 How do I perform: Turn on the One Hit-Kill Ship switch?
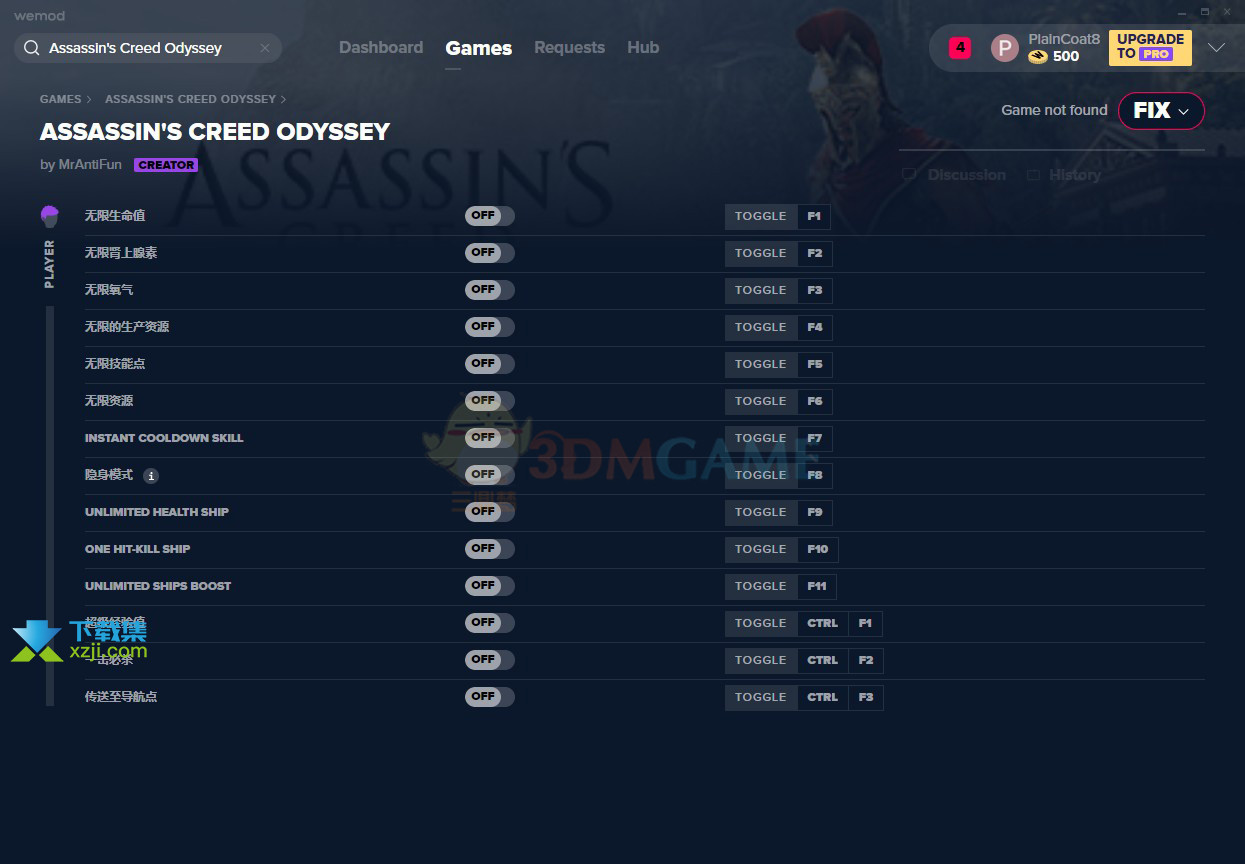point(489,549)
